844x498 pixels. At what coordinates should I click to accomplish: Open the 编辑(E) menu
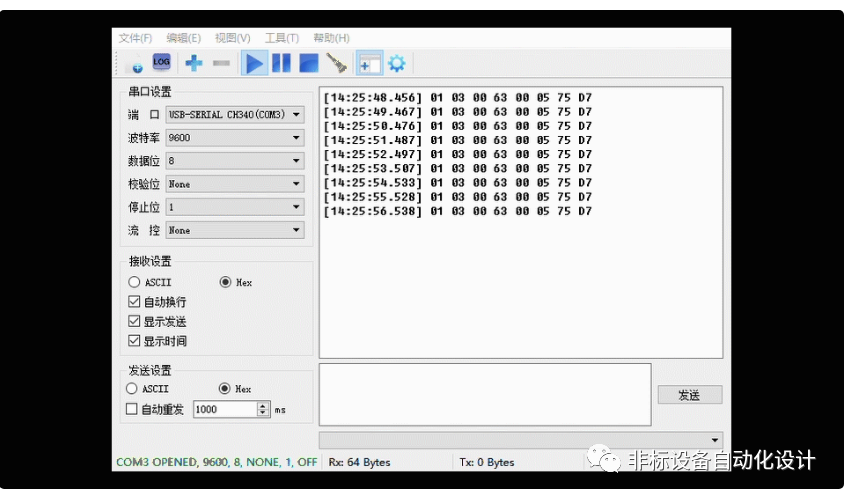coord(184,38)
